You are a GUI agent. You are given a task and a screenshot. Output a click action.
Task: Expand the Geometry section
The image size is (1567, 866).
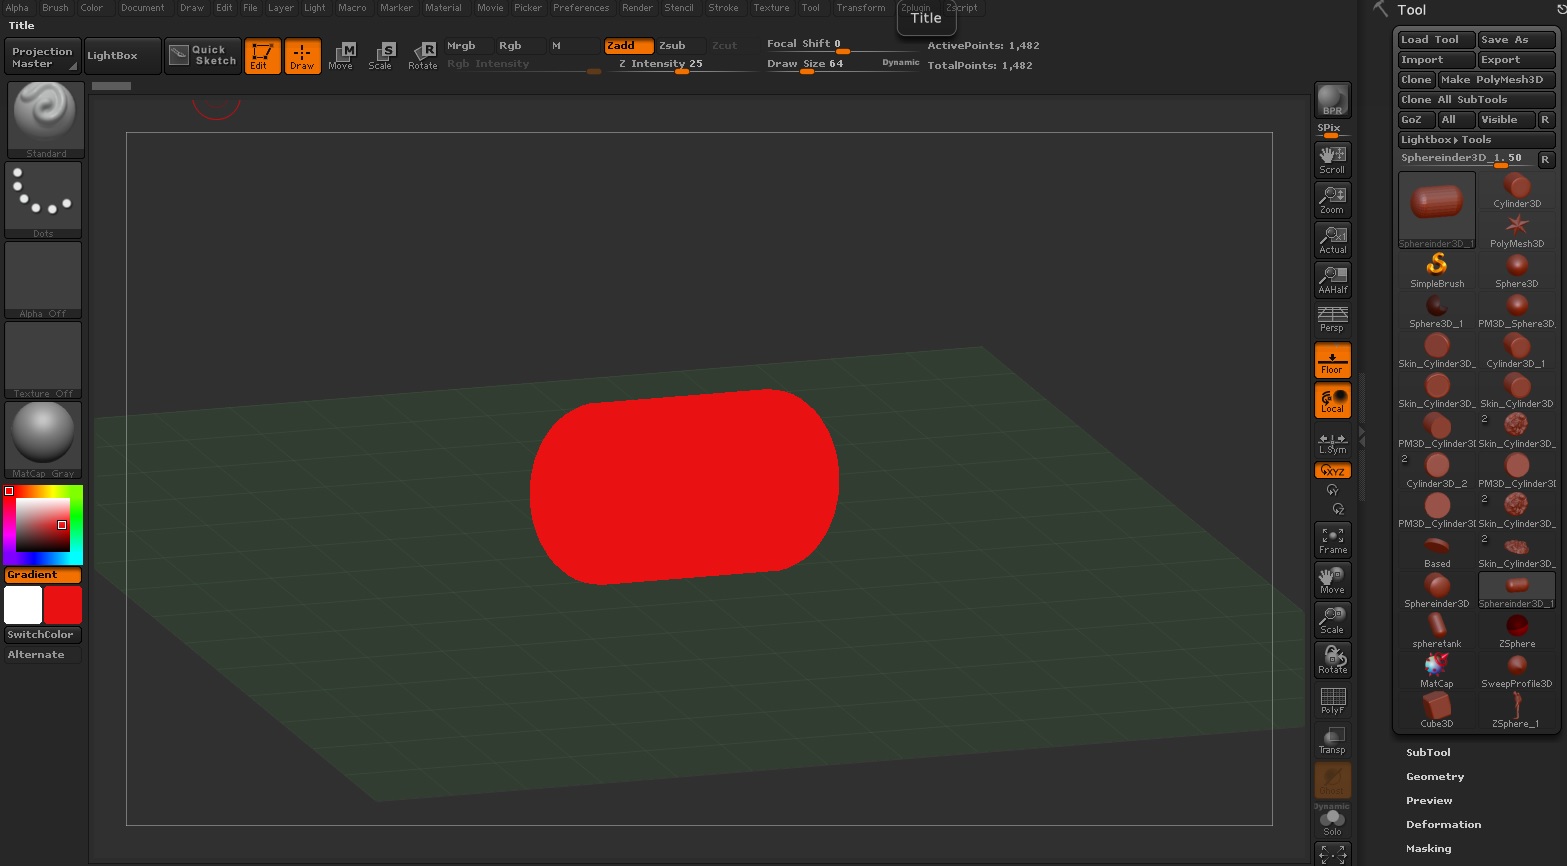1435,777
